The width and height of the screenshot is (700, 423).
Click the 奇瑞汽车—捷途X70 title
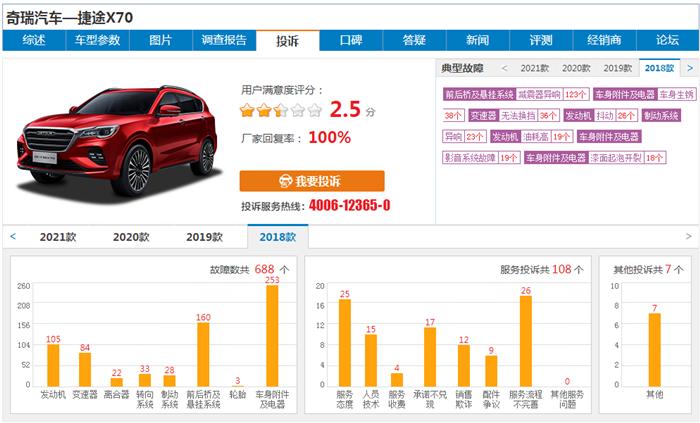[69, 18]
